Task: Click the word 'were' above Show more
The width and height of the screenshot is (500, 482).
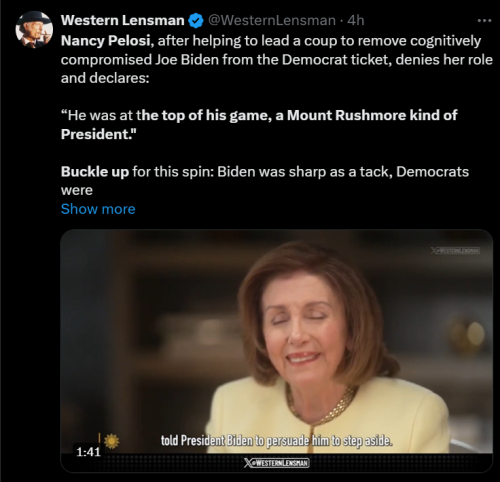Action: coord(77,191)
